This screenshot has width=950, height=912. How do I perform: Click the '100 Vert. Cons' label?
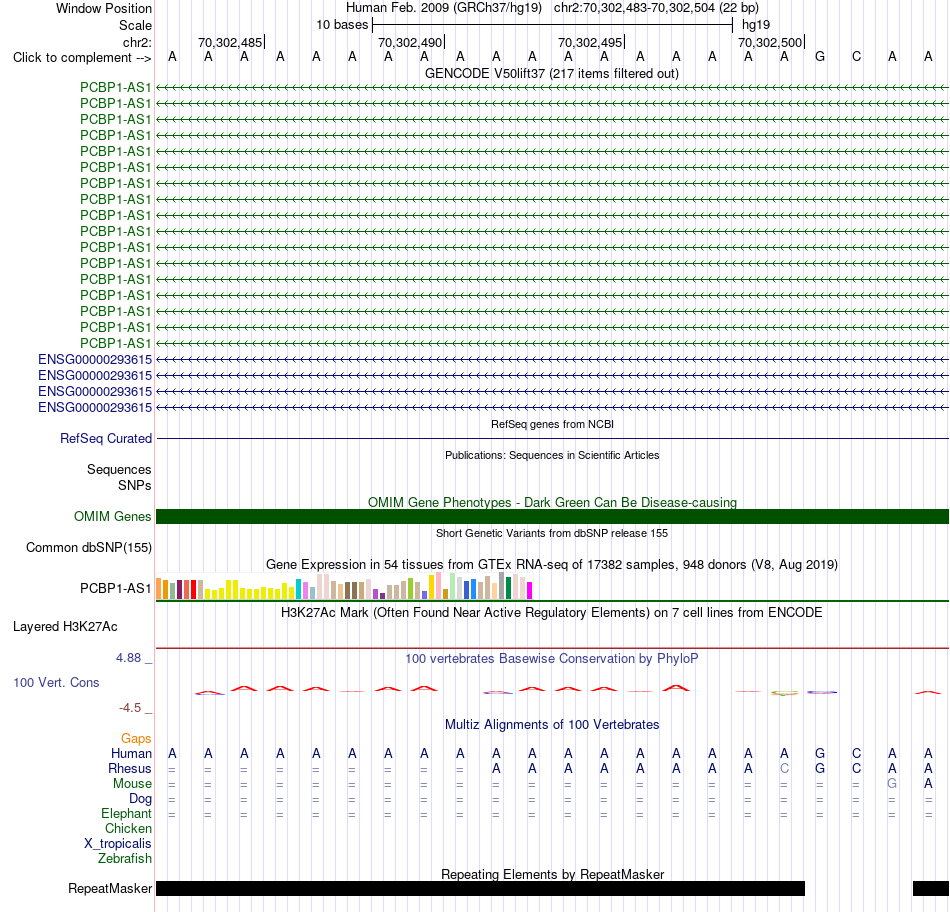click(56, 682)
